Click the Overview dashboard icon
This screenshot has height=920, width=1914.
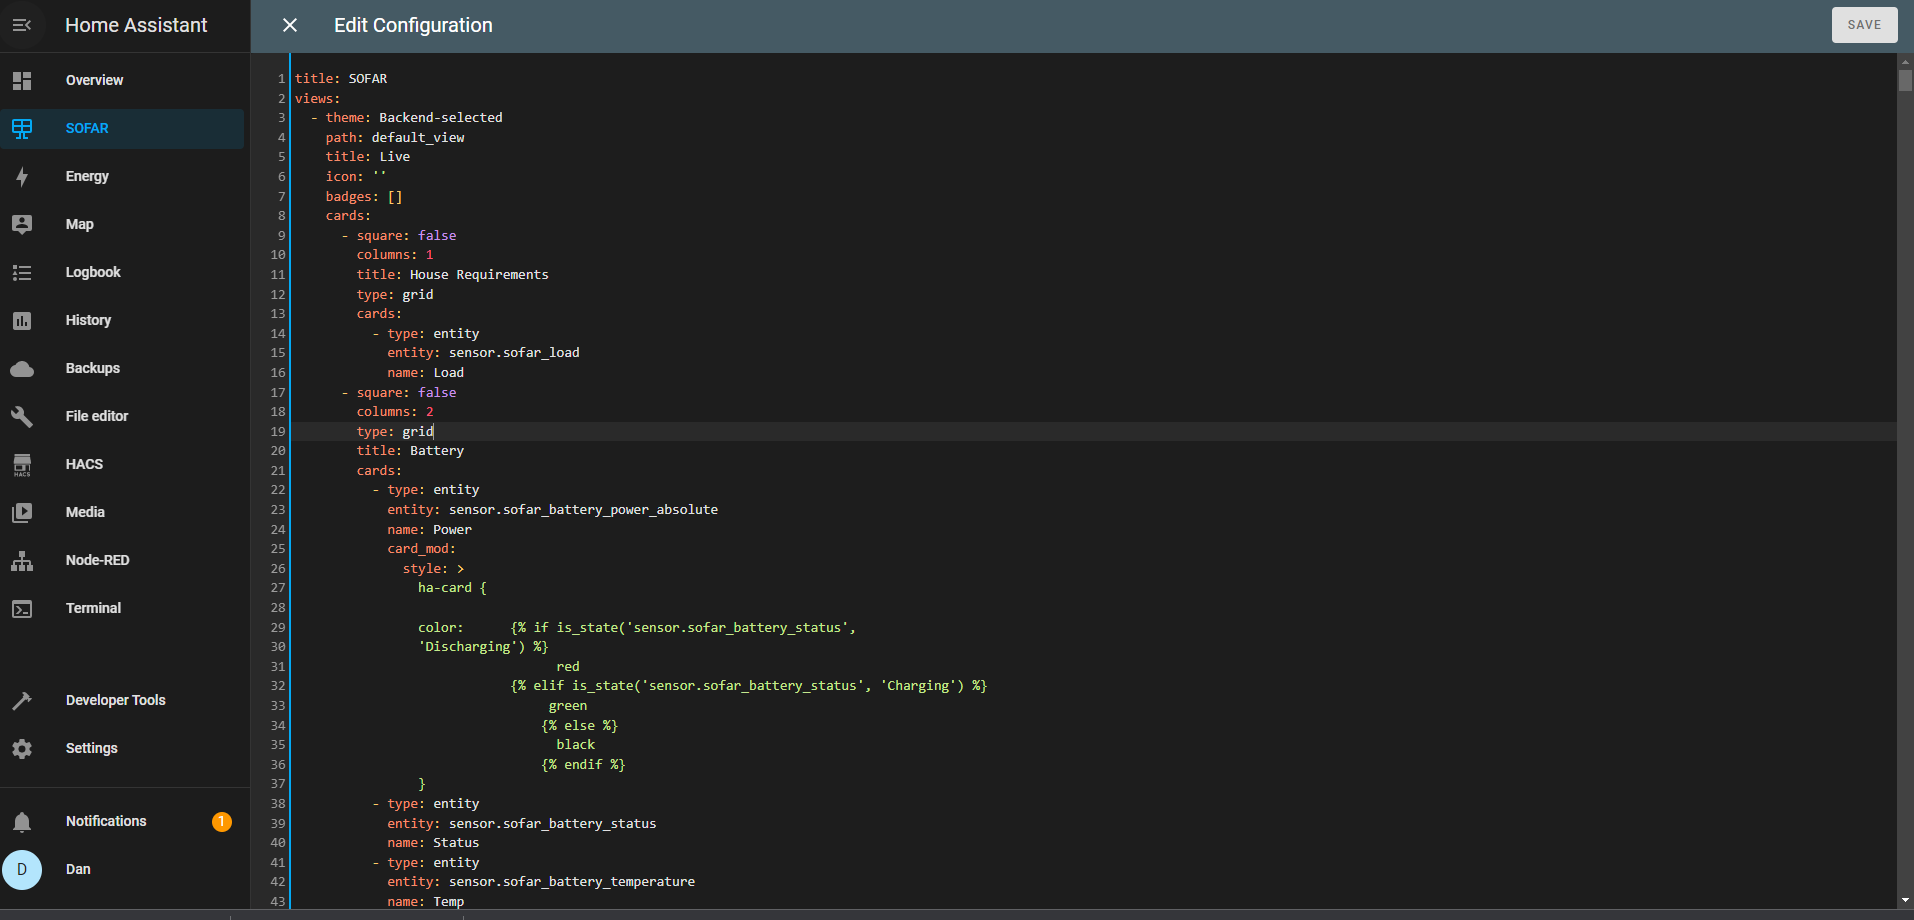22,80
